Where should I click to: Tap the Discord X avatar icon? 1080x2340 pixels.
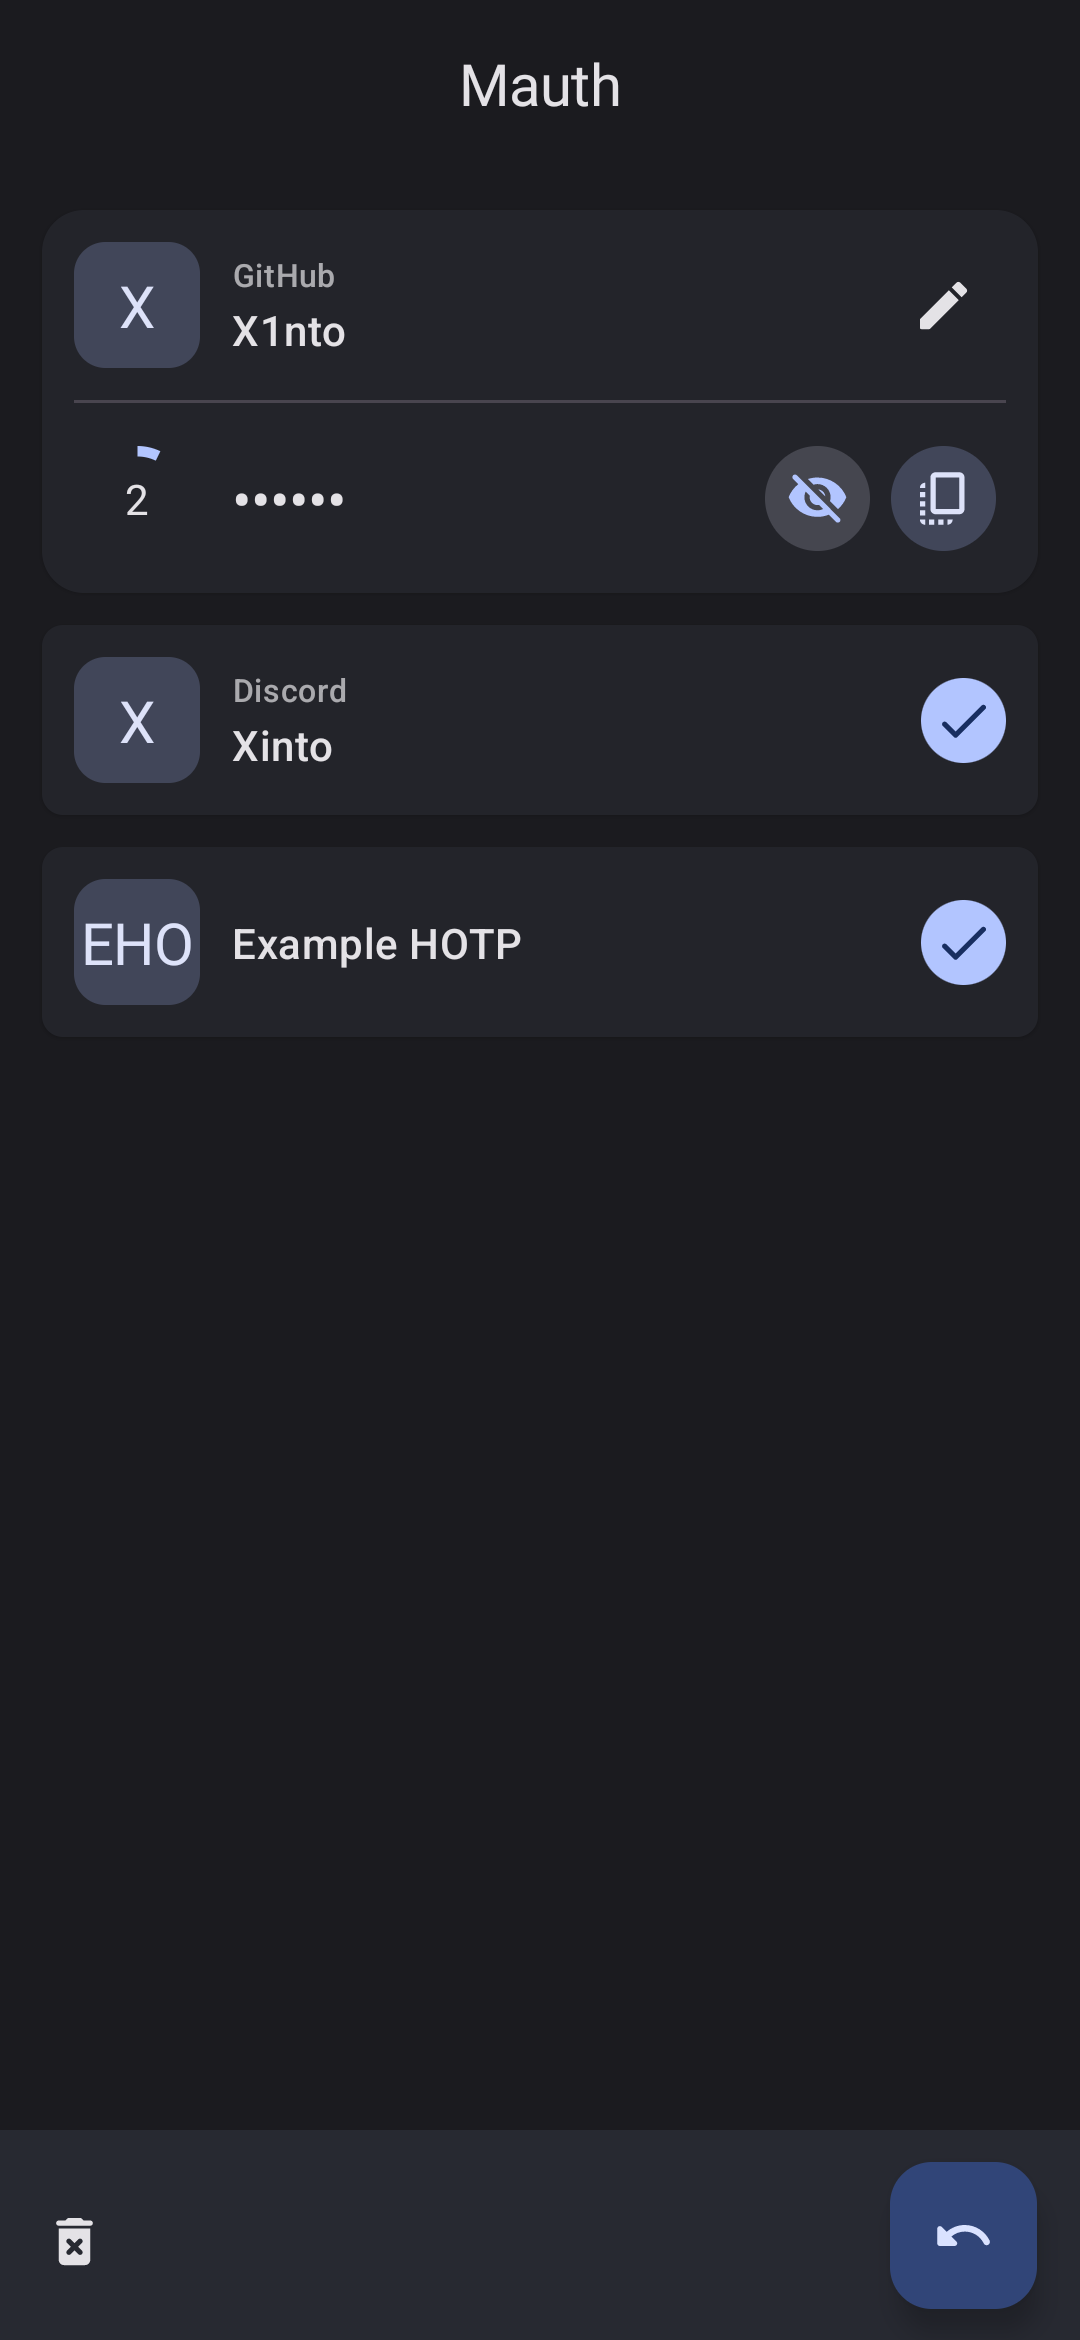[x=137, y=720]
